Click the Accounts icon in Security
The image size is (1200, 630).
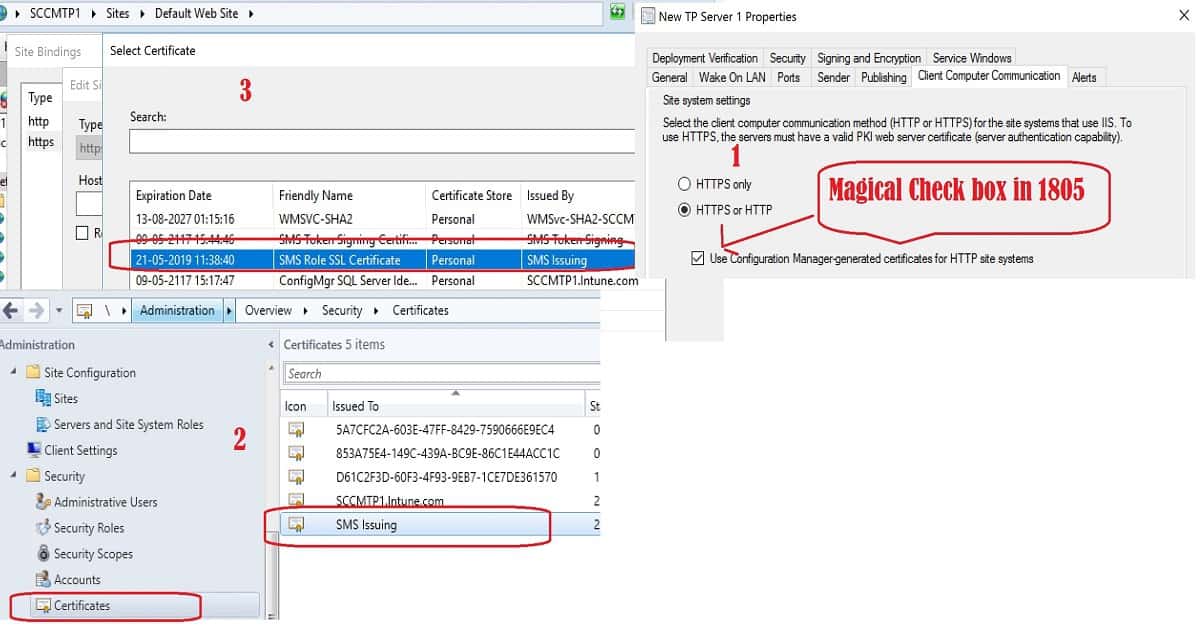(x=43, y=580)
